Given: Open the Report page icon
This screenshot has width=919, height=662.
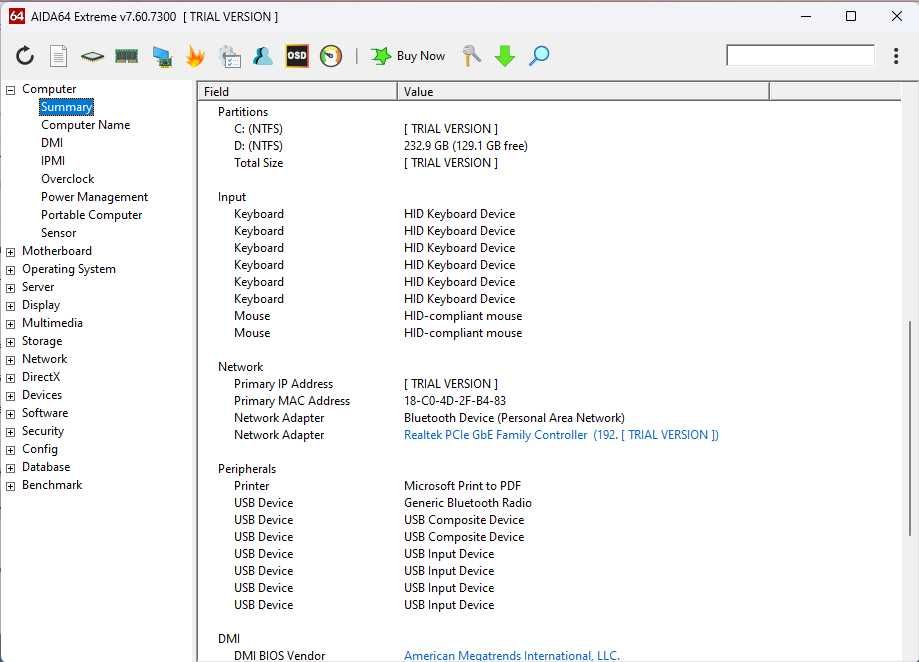Looking at the screenshot, I should pyautogui.click(x=59, y=56).
